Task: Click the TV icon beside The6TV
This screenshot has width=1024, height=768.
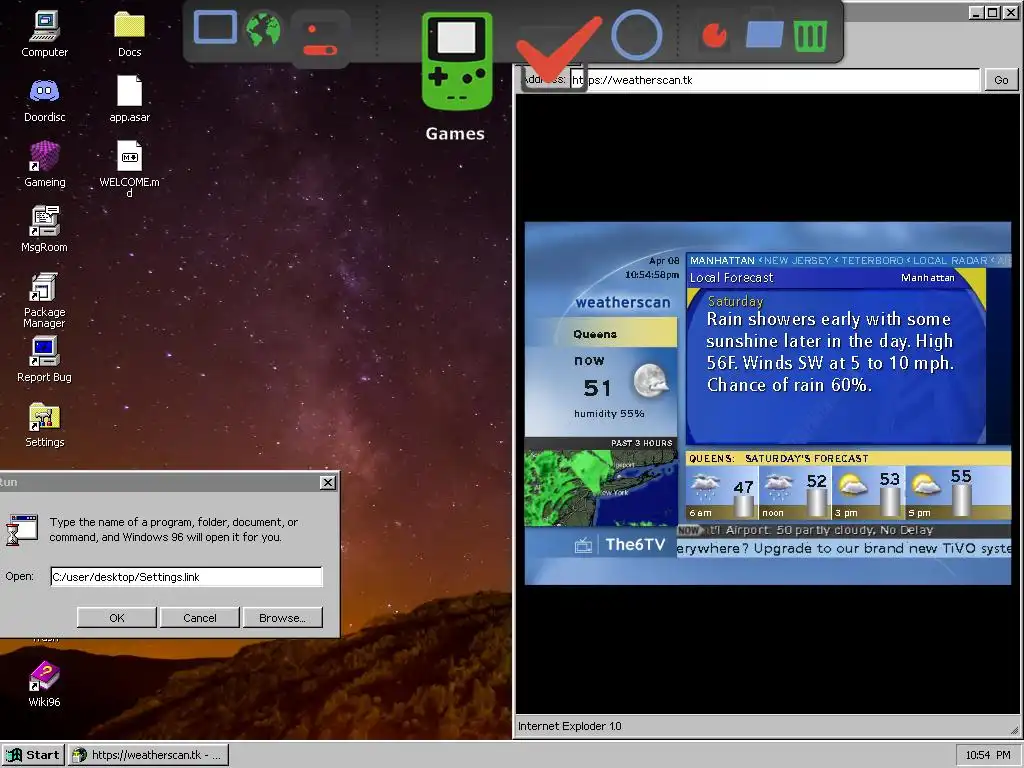Action: point(583,545)
